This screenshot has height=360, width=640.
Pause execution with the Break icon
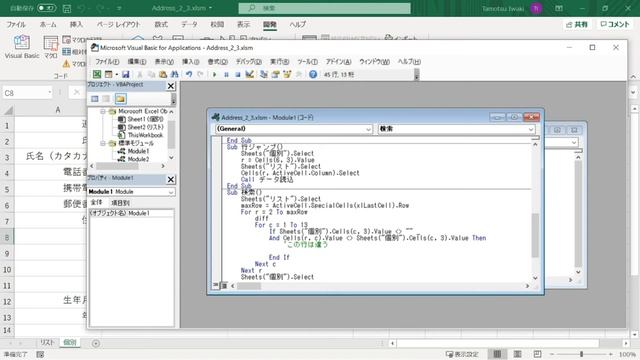(x=226, y=74)
